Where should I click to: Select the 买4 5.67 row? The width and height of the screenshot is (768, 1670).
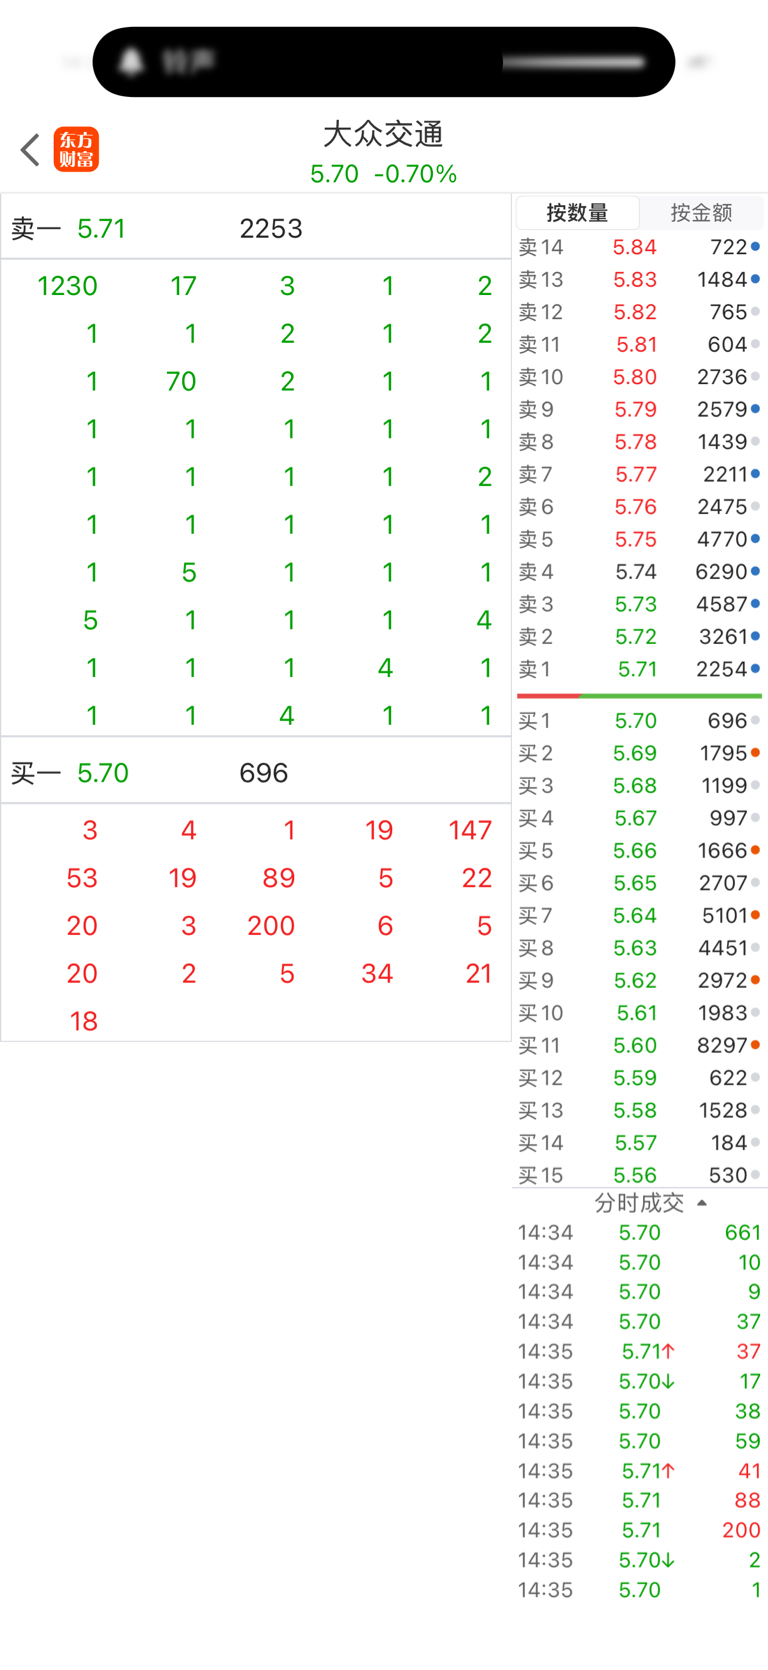tap(639, 818)
